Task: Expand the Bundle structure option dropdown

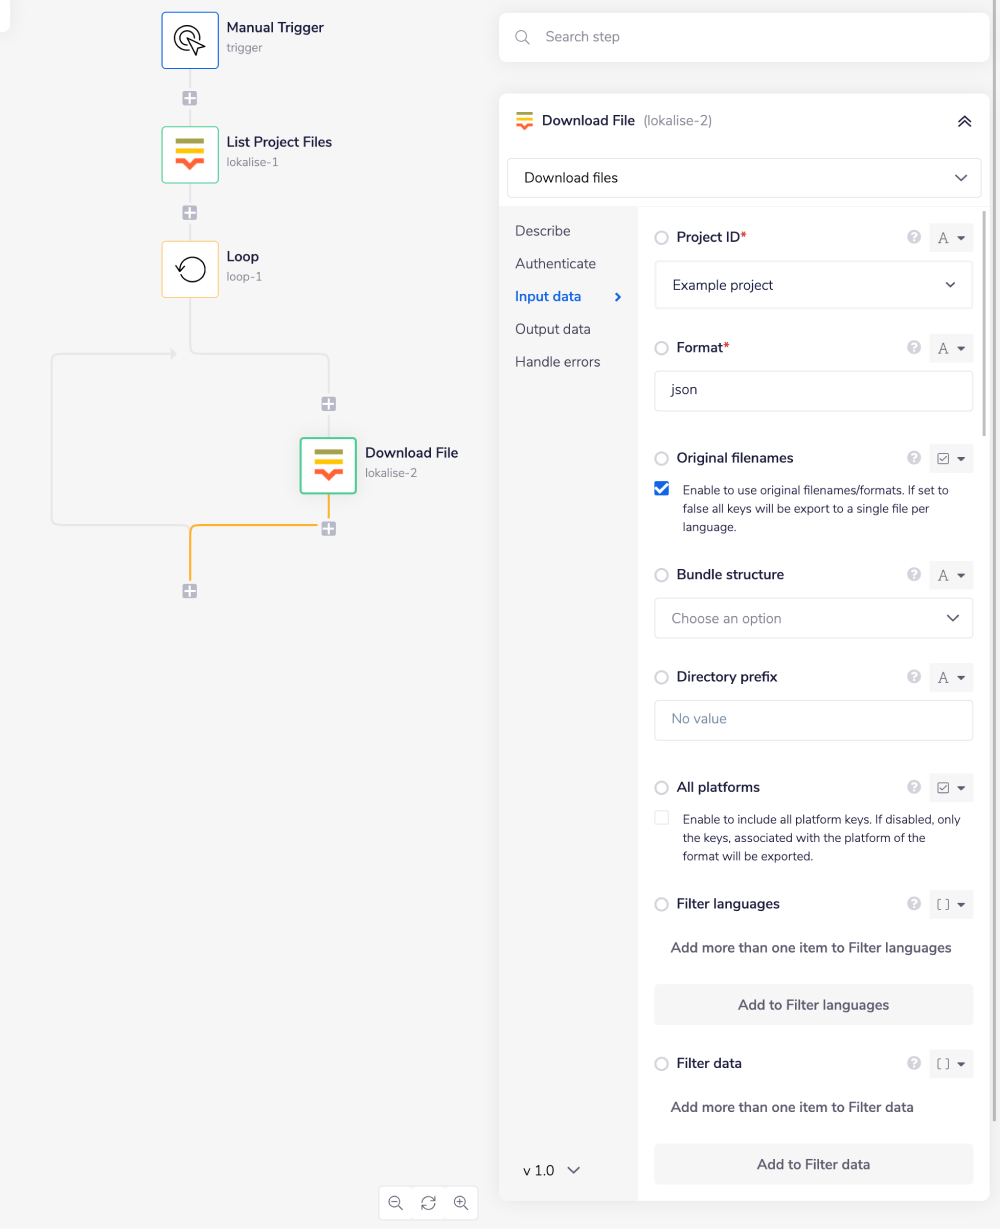Action: tap(813, 618)
